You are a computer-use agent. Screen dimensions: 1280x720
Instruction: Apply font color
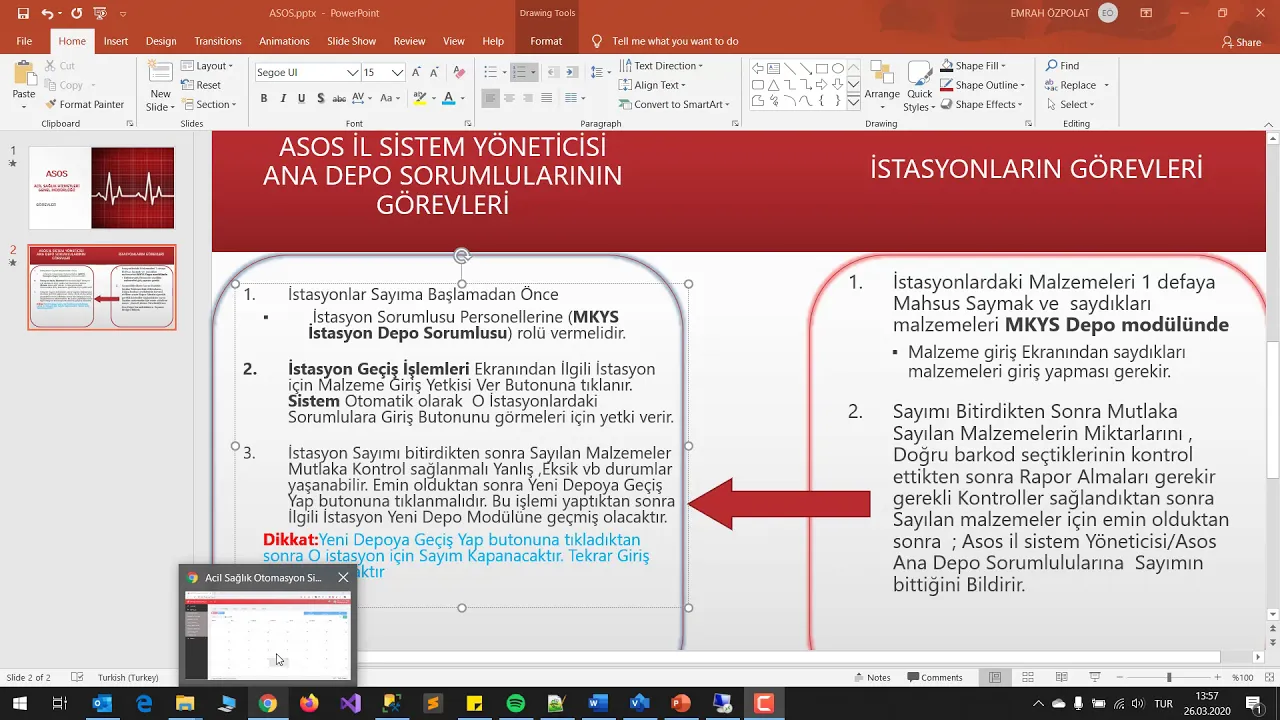click(x=448, y=98)
